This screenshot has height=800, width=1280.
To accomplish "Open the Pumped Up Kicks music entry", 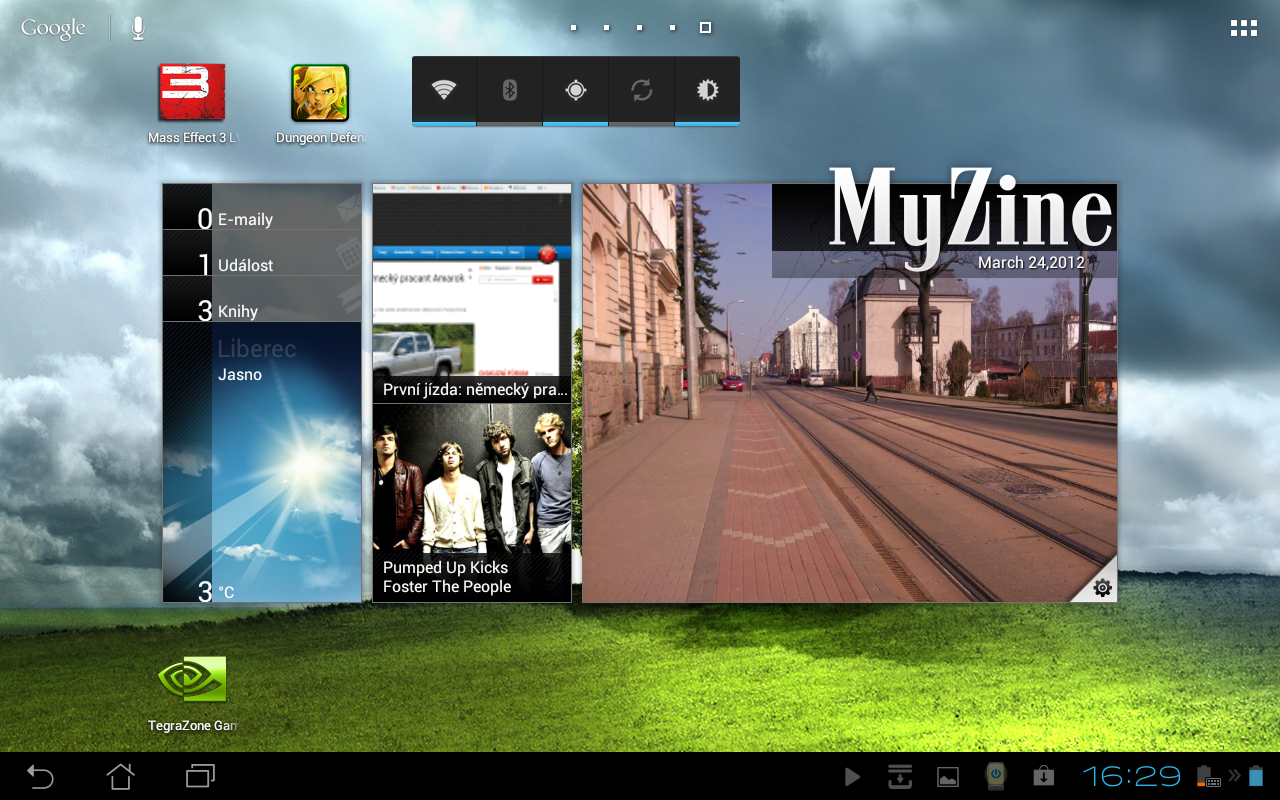I will pyautogui.click(x=471, y=500).
